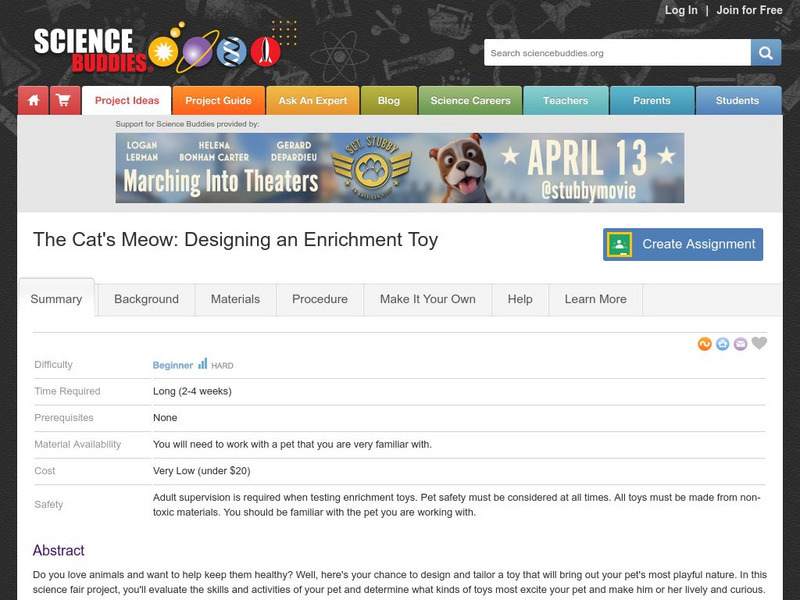Click the orange share icon
This screenshot has height=600, width=800.
click(x=705, y=344)
